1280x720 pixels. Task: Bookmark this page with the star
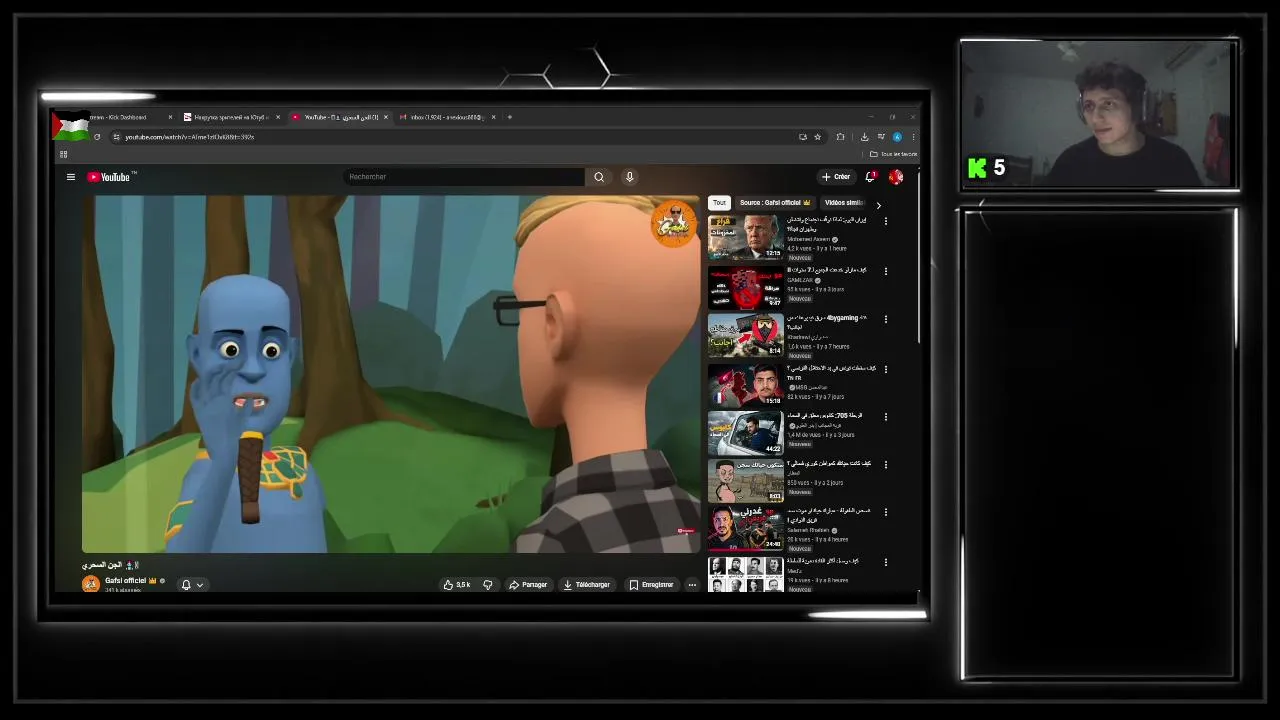click(817, 137)
